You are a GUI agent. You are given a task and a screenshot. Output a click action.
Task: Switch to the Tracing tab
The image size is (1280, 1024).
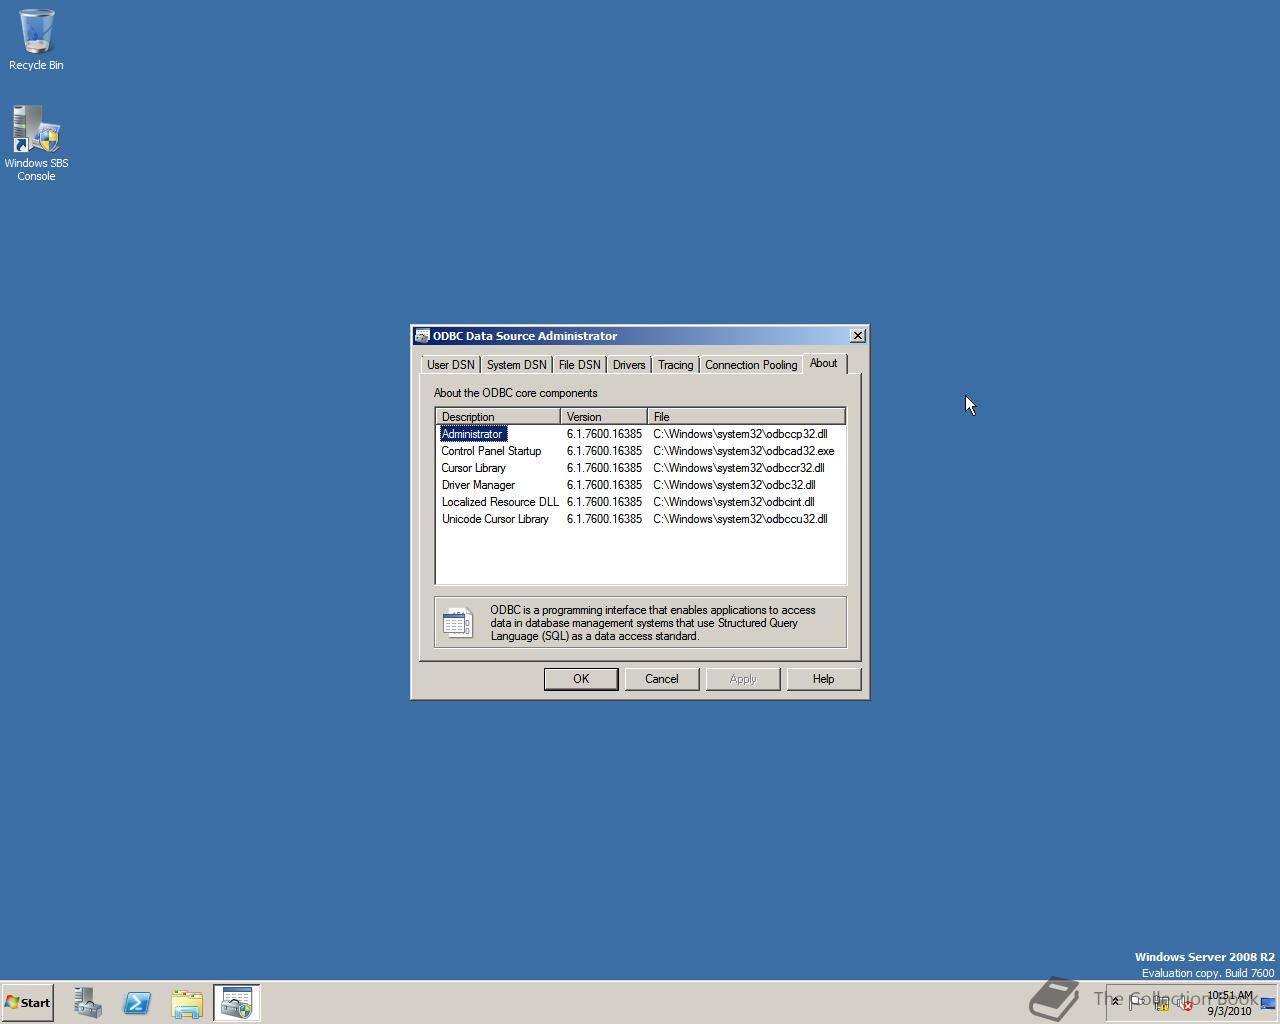point(676,365)
